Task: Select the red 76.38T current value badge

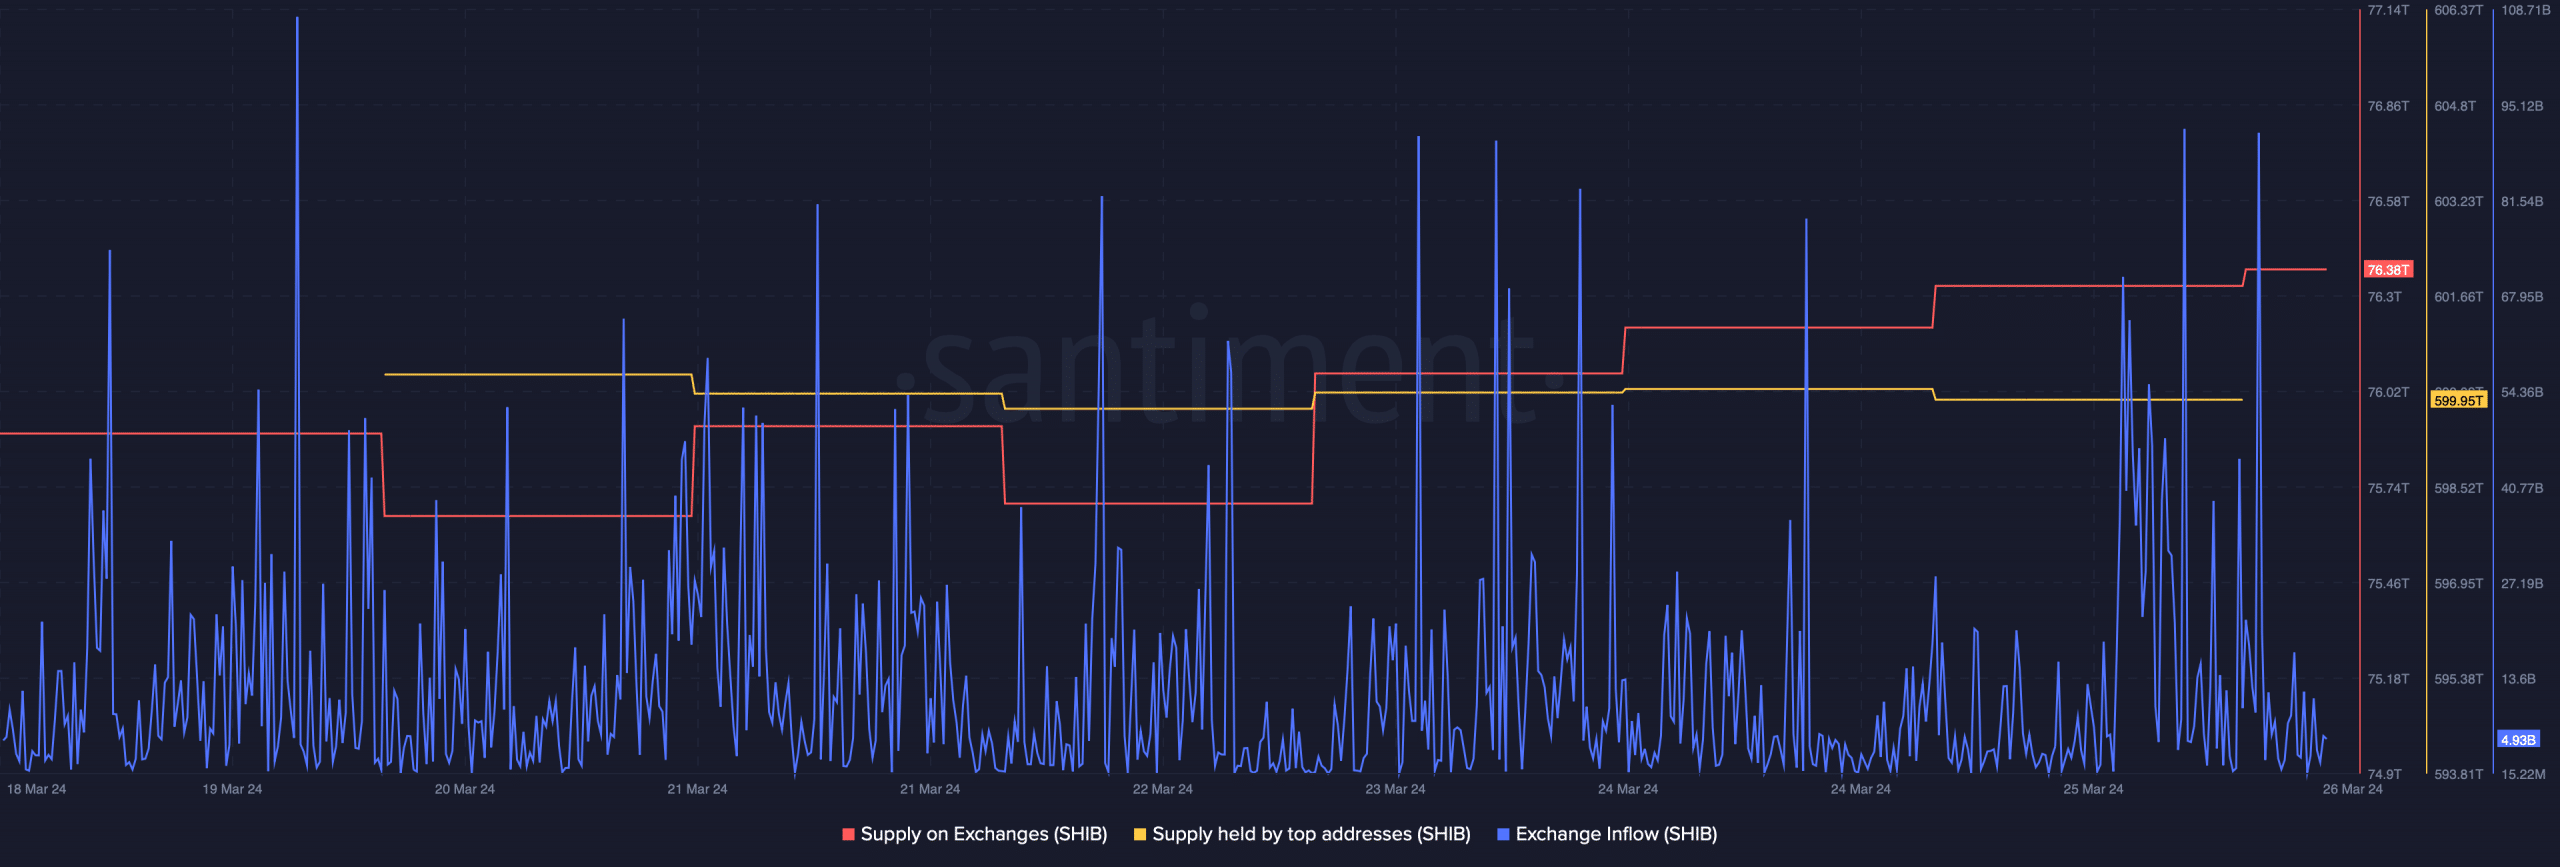Action: click(2388, 270)
